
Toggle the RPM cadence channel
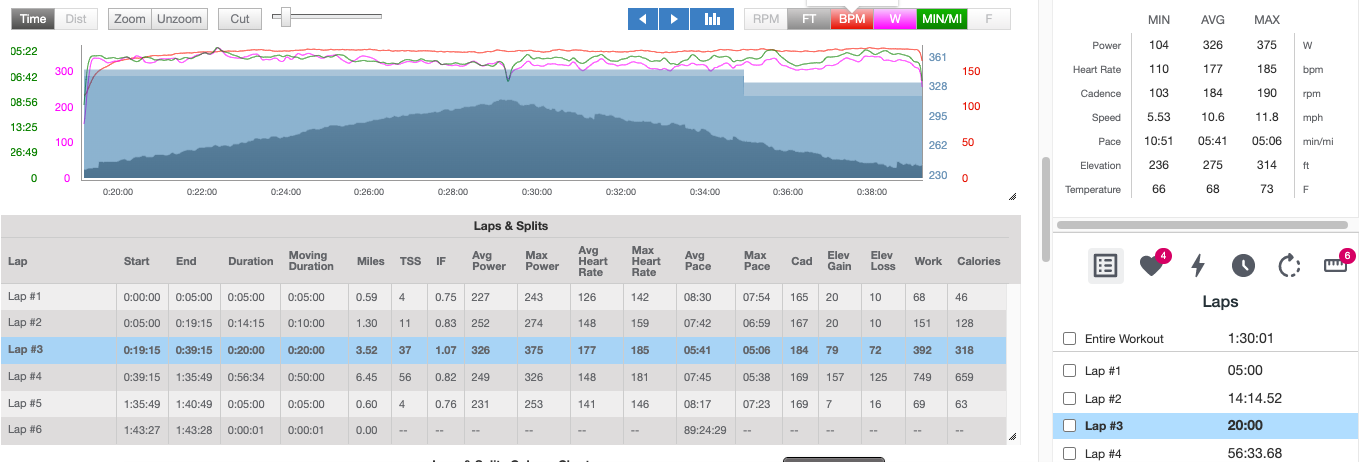[766, 19]
